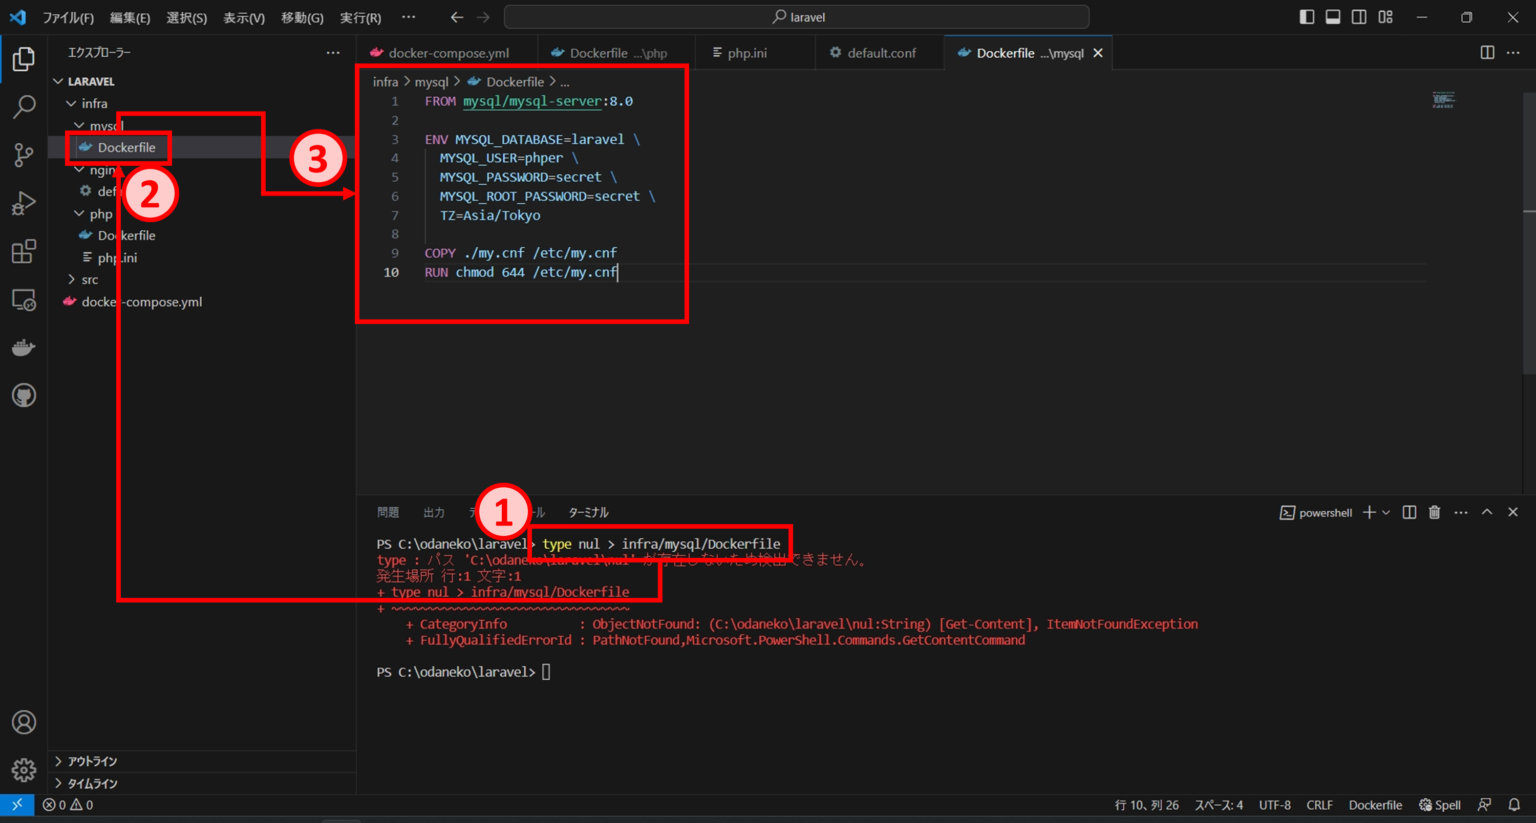Select the Run and Debug icon
The height and width of the screenshot is (823, 1536).
tap(23, 203)
